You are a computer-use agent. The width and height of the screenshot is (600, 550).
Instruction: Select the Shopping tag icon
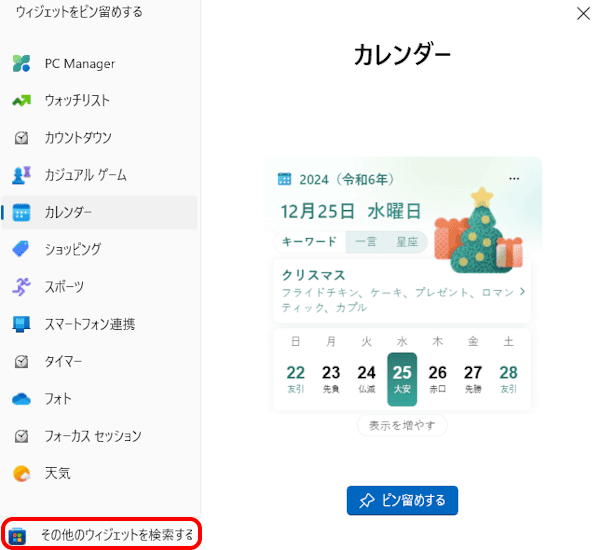pyautogui.click(x=21, y=249)
